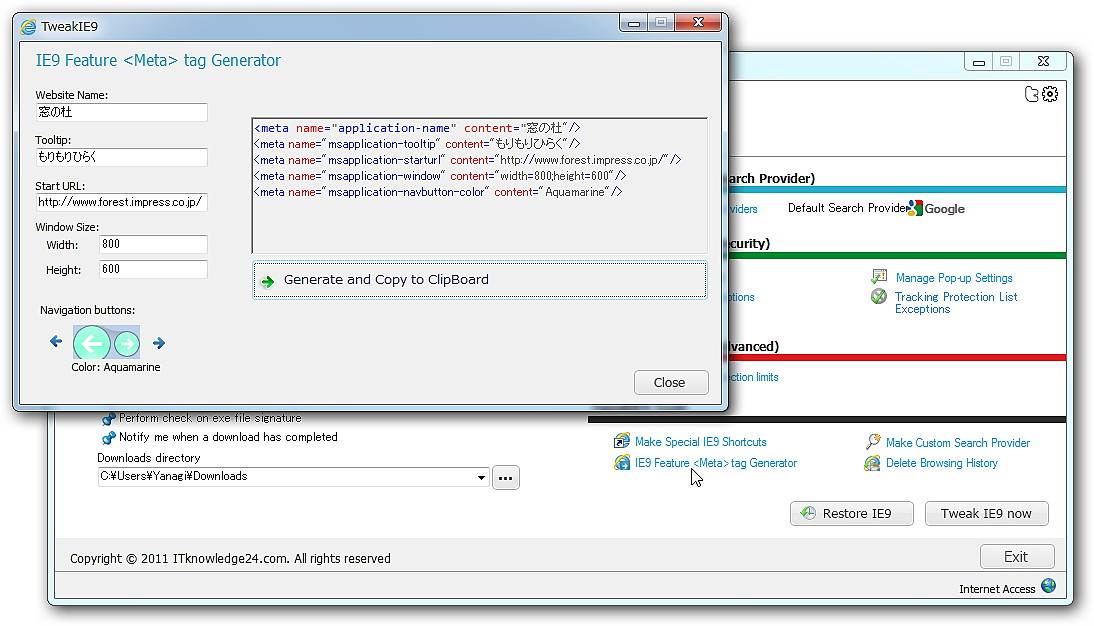Click the Make Special IE9 Shortcuts icon
The width and height of the screenshot is (1094, 626).
pos(622,441)
